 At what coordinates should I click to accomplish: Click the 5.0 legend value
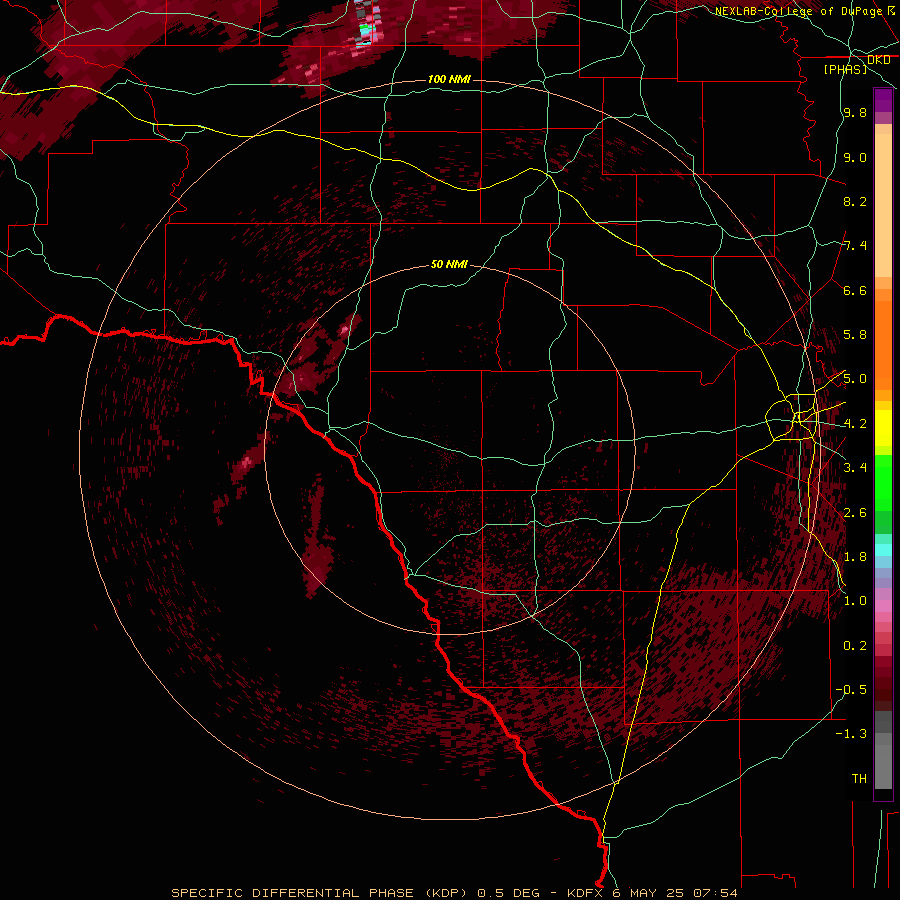click(x=855, y=379)
